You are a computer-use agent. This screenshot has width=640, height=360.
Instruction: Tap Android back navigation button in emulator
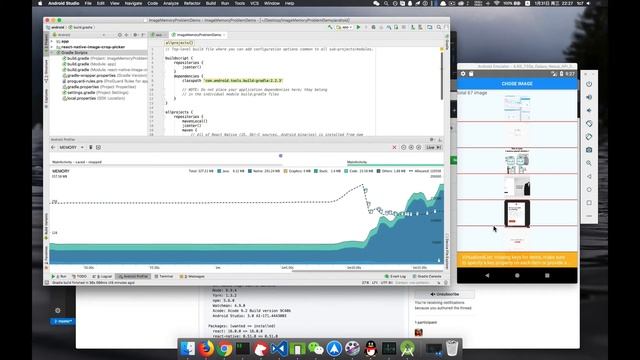(x=487, y=276)
